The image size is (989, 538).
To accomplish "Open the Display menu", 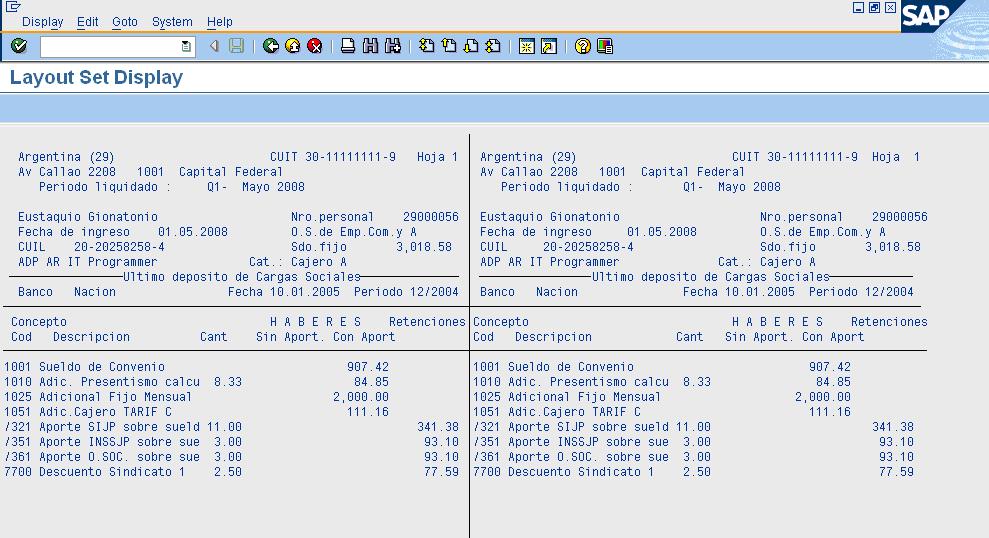I will click(x=42, y=21).
